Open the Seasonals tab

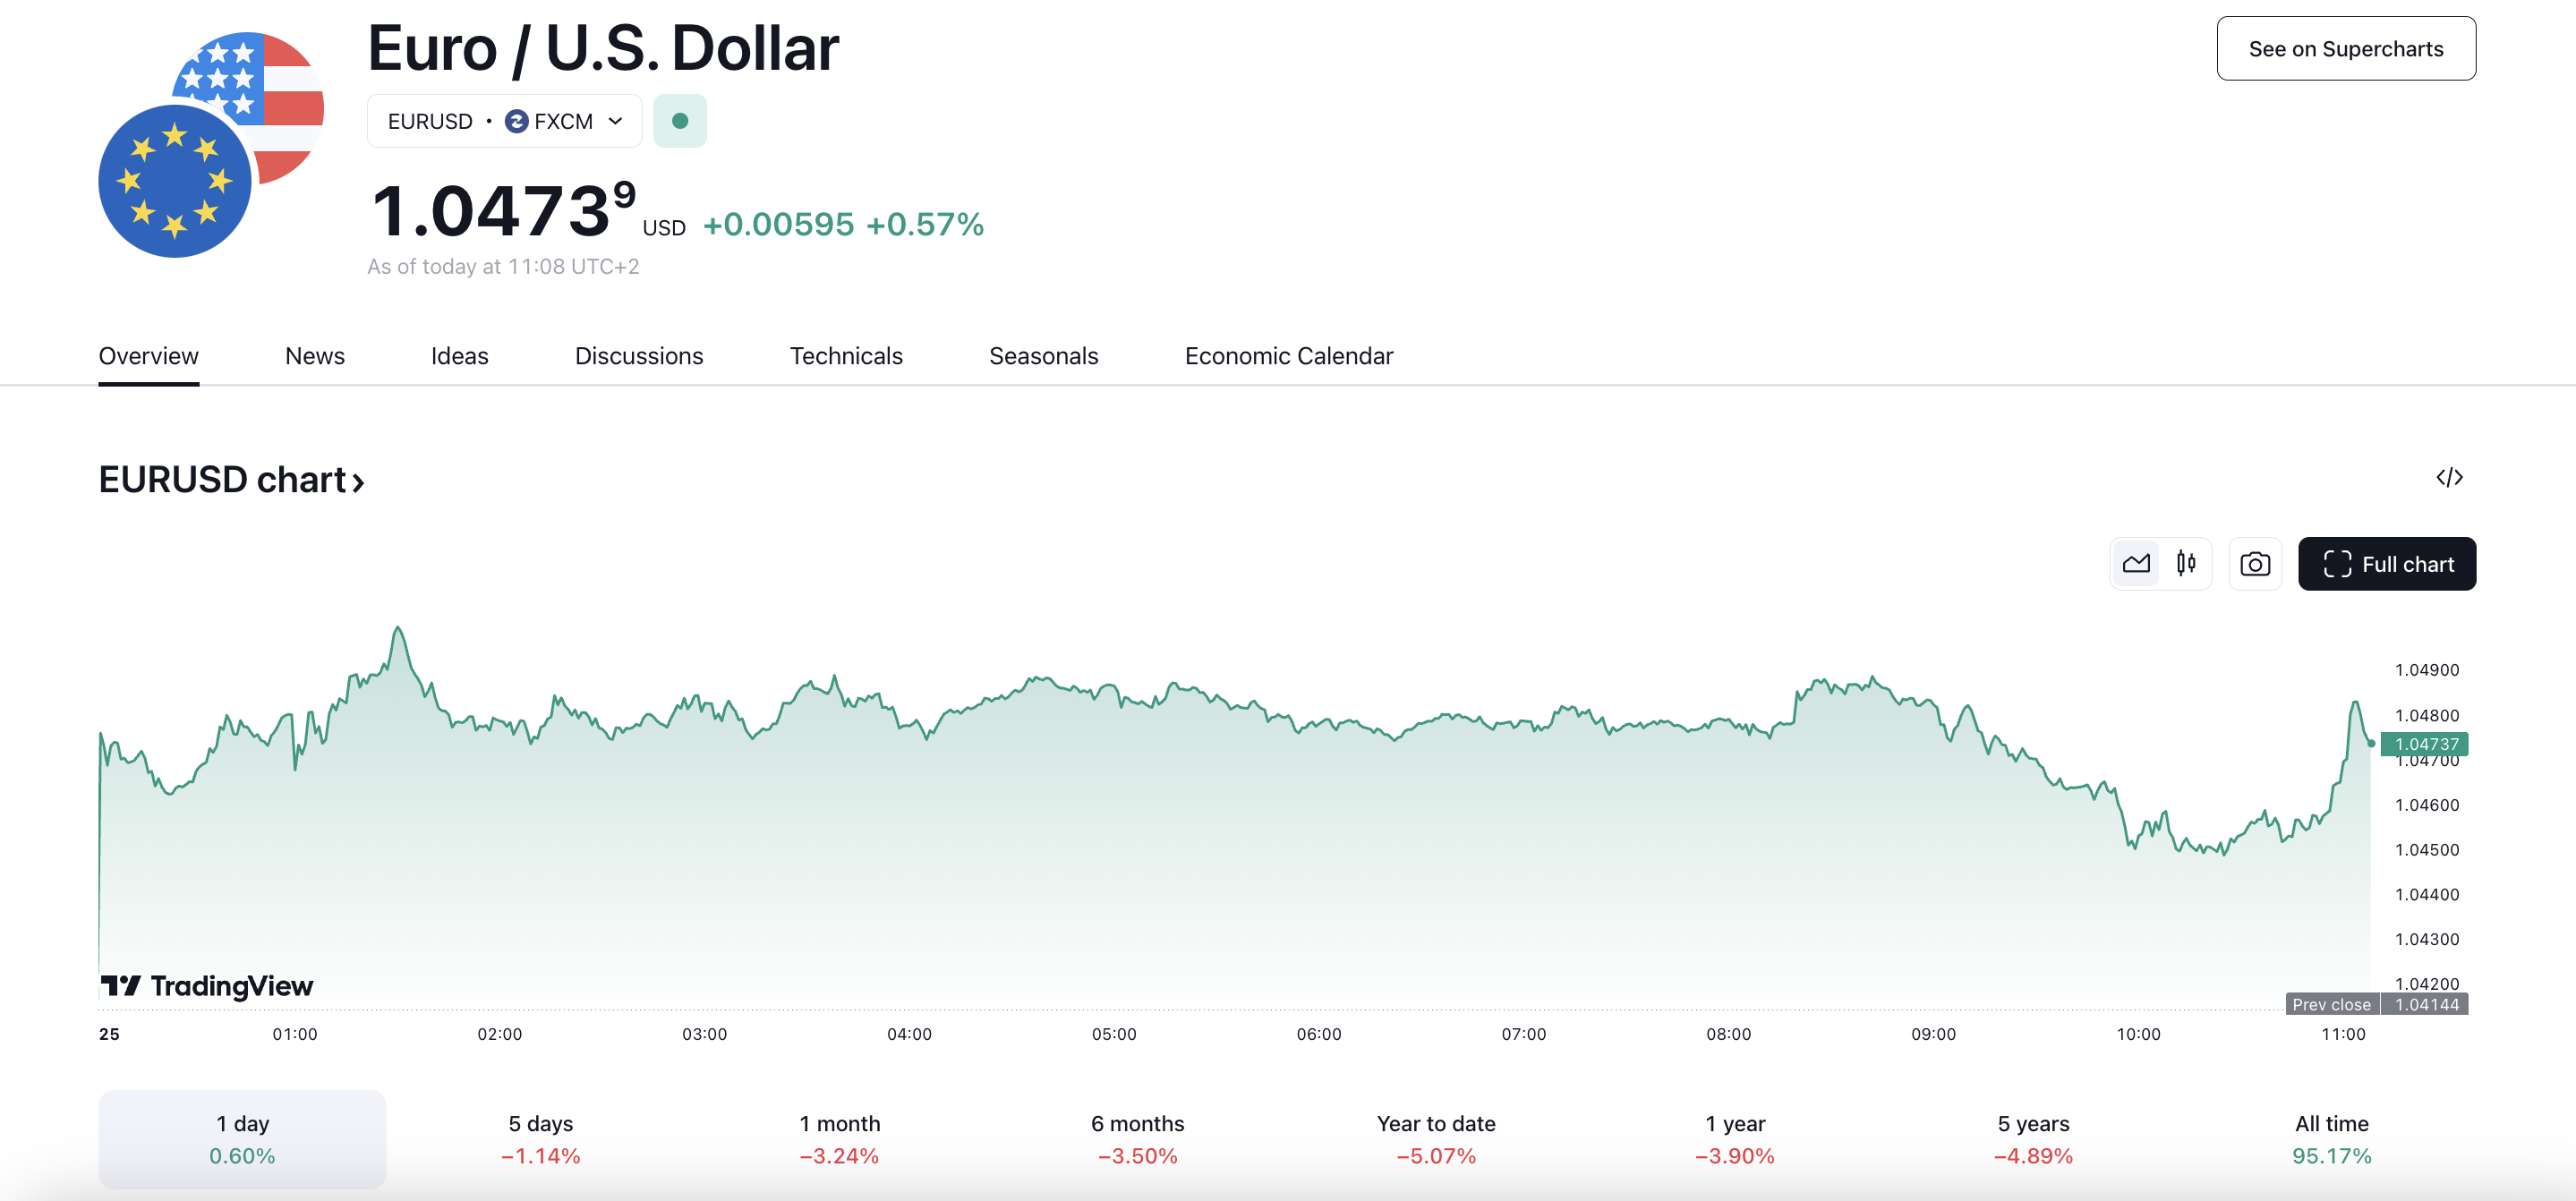pyautogui.click(x=1043, y=356)
